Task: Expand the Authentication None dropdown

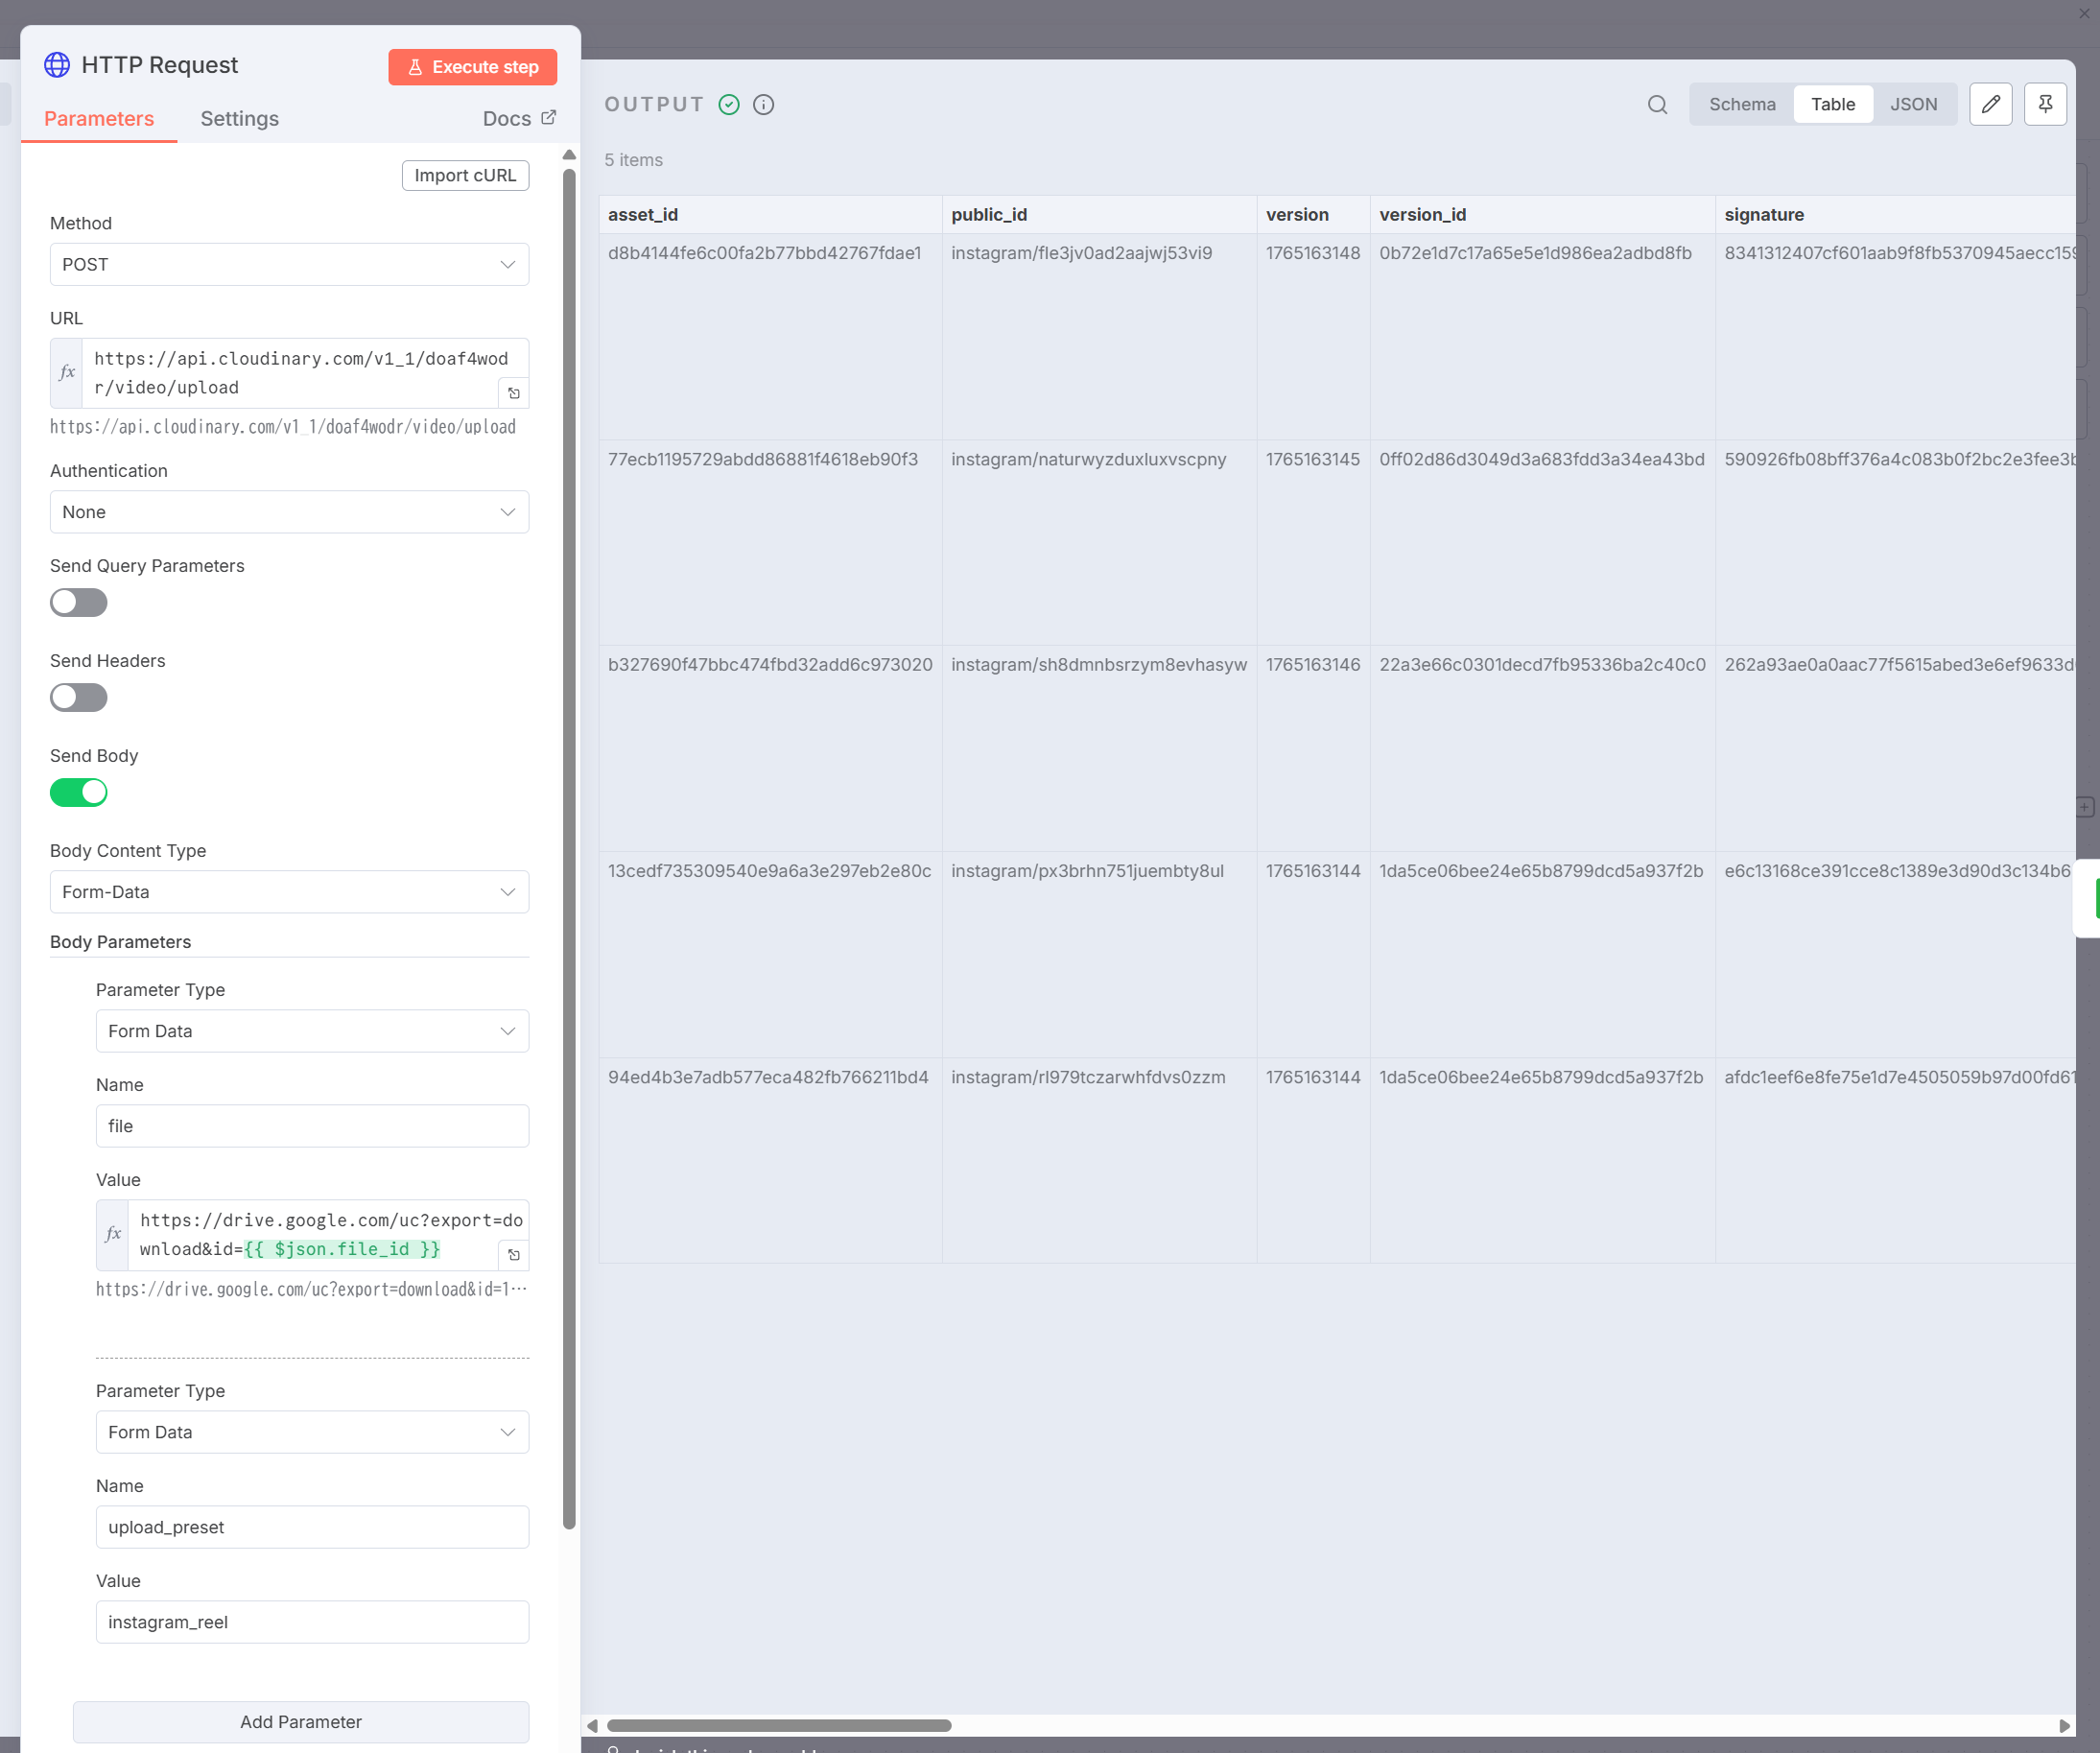Action: (289, 512)
